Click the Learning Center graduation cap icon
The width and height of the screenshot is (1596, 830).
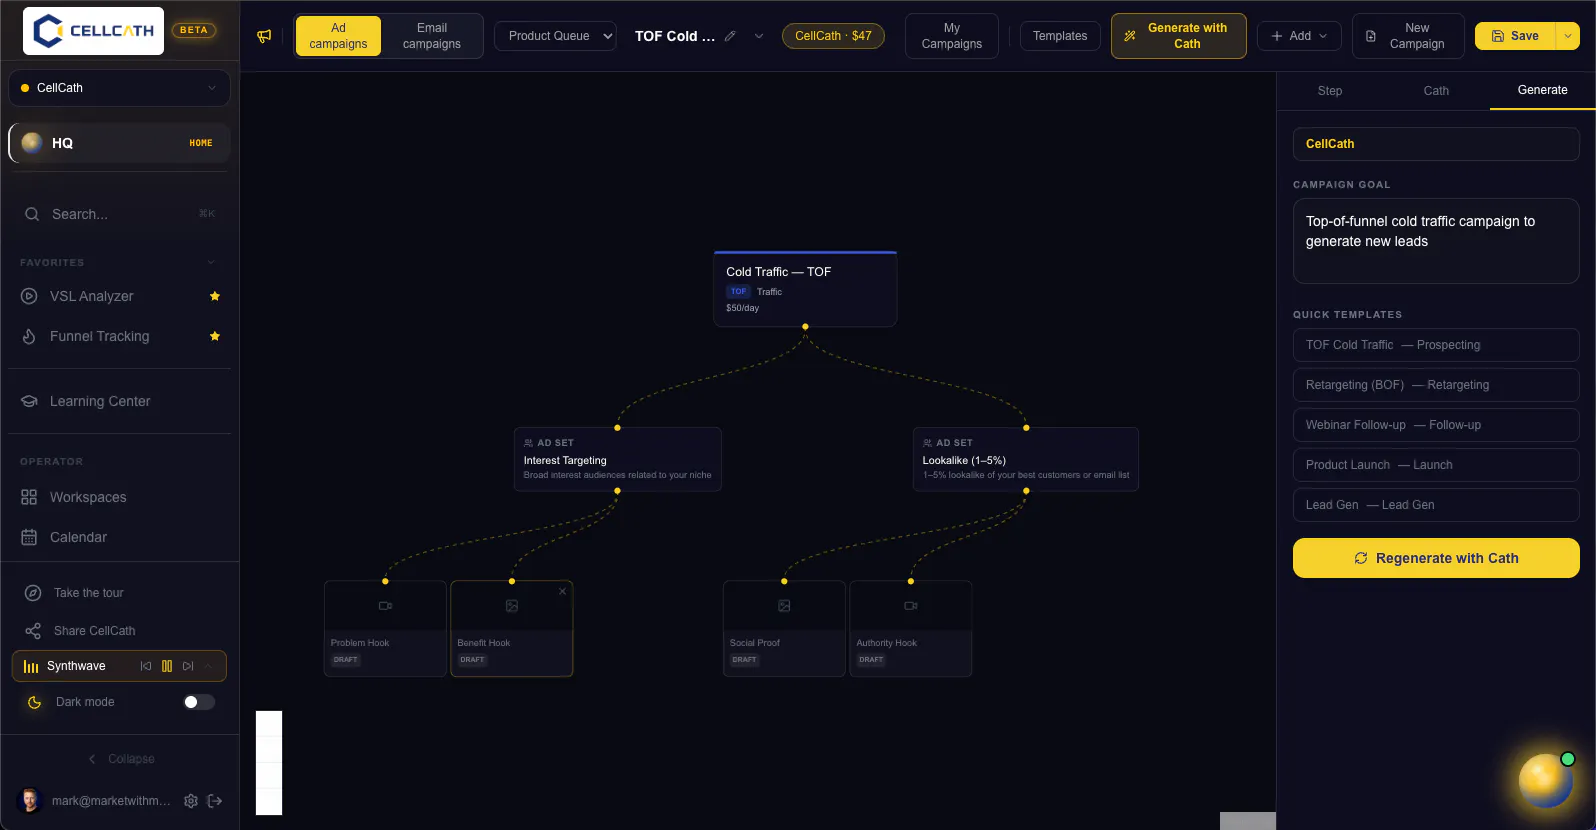coord(29,401)
